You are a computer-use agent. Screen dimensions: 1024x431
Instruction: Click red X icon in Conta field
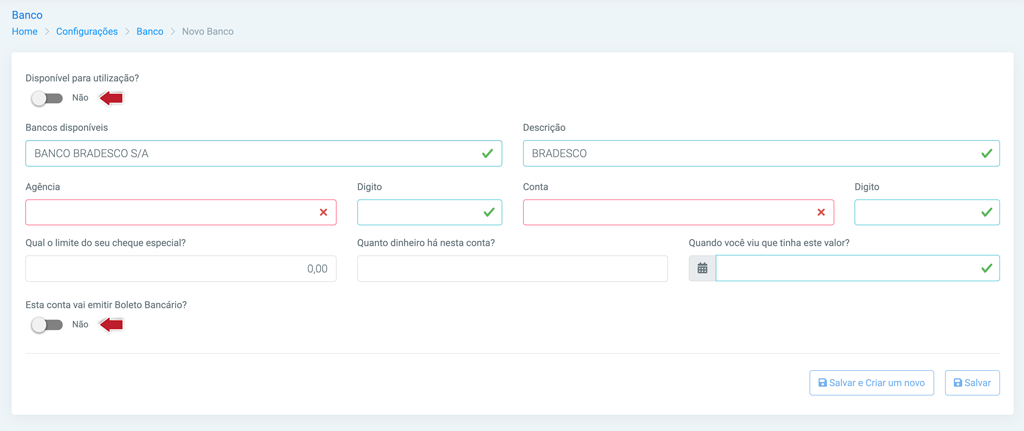pyautogui.click(x=821, y=212)
